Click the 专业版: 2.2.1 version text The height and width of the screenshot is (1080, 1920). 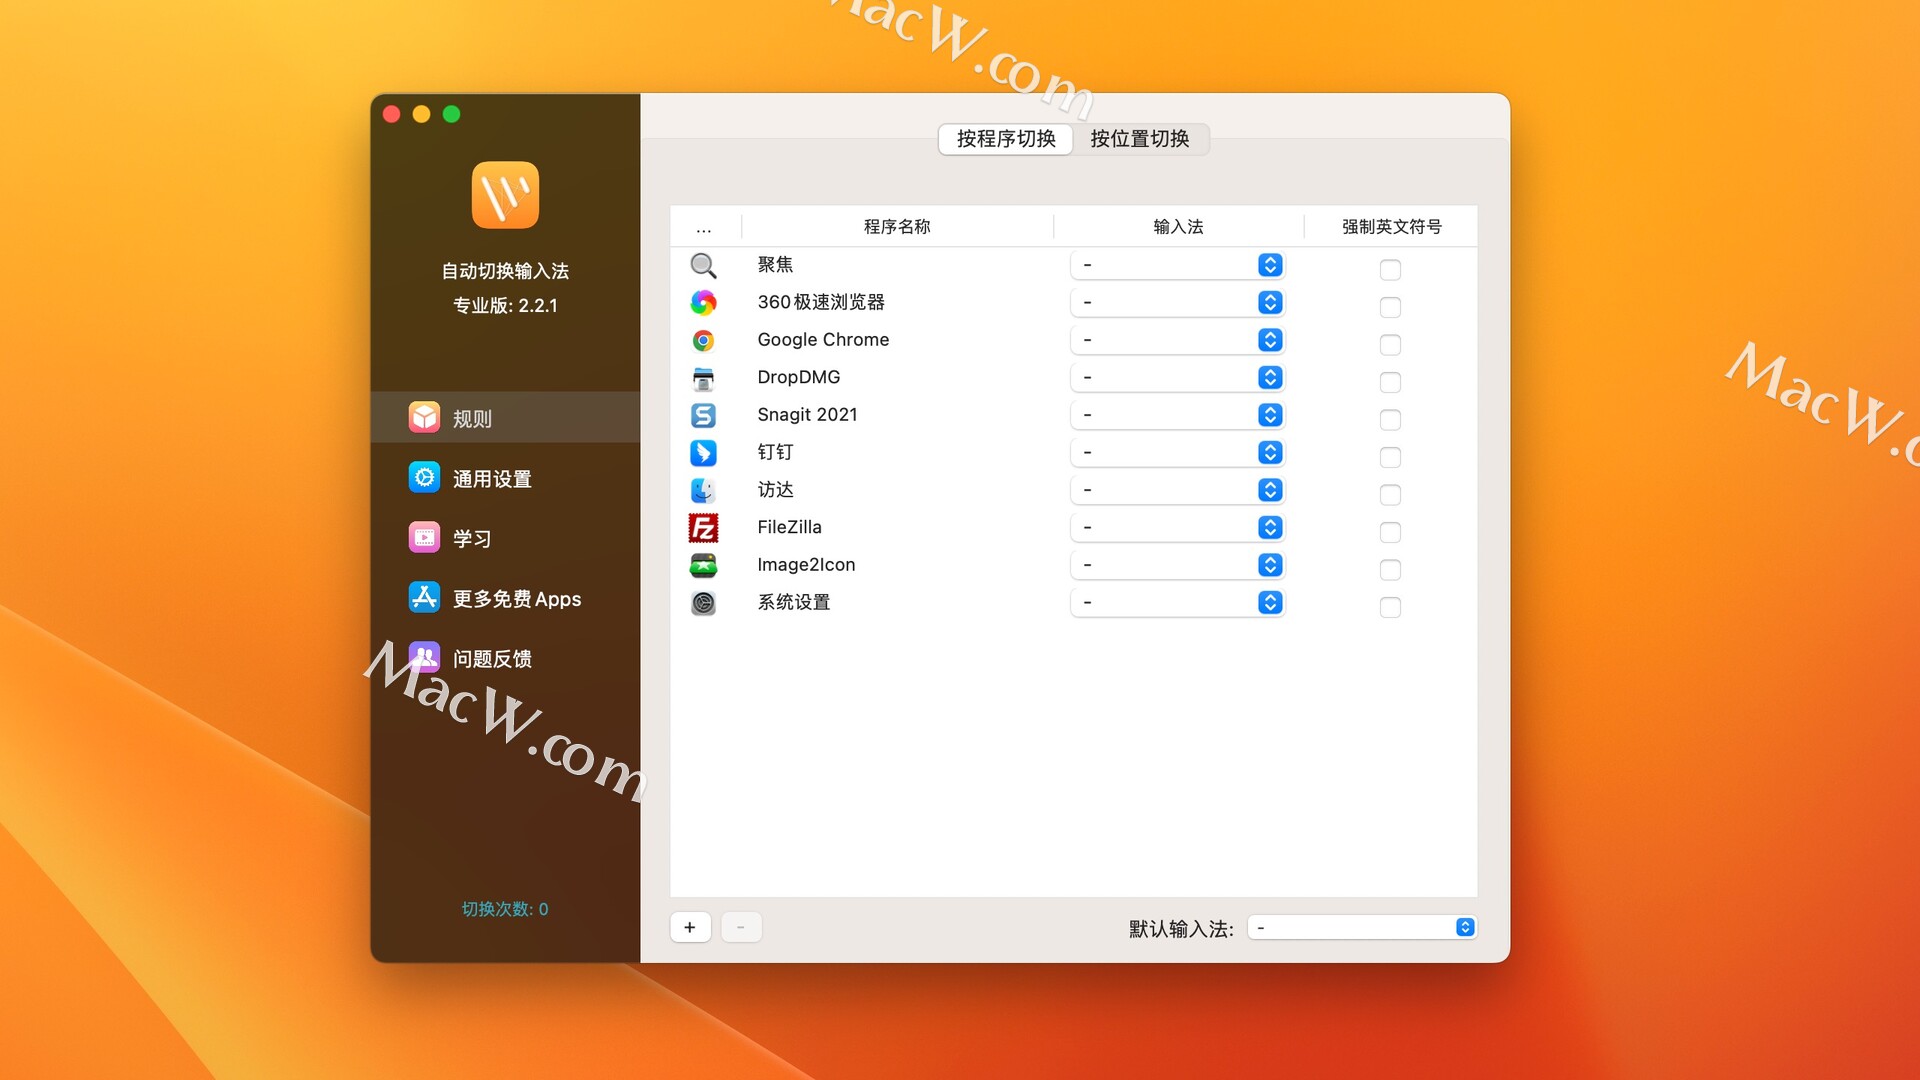505,306
